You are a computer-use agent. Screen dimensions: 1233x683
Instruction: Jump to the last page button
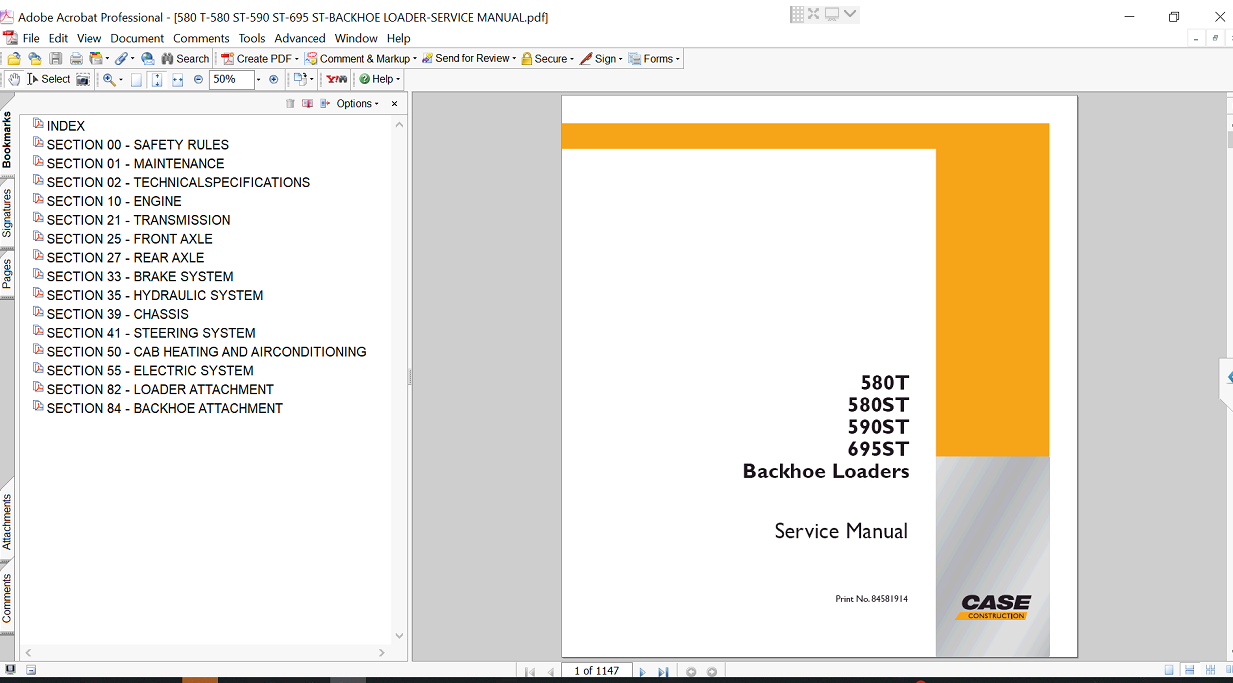663,672
